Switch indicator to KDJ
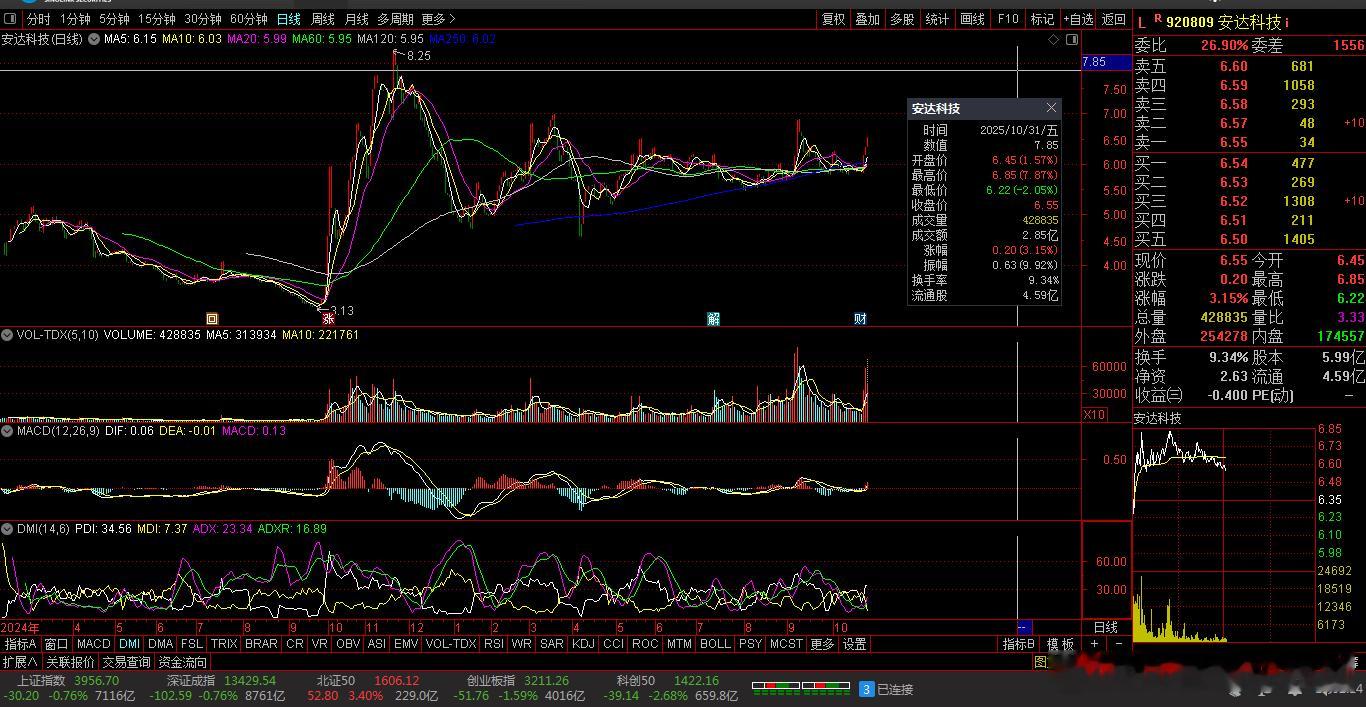 (583, 644)
